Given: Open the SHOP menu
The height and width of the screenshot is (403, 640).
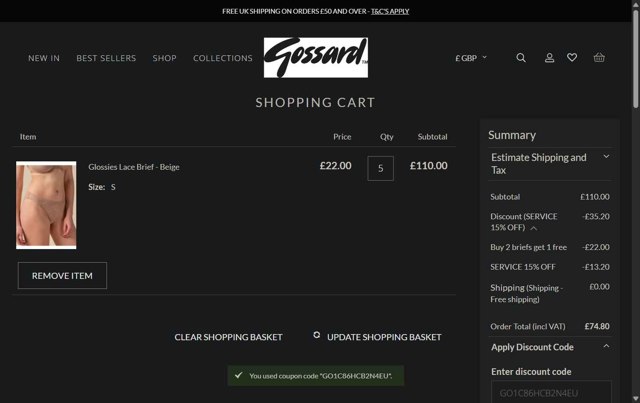Looking at the screenshot, I should tap(164, 58).
